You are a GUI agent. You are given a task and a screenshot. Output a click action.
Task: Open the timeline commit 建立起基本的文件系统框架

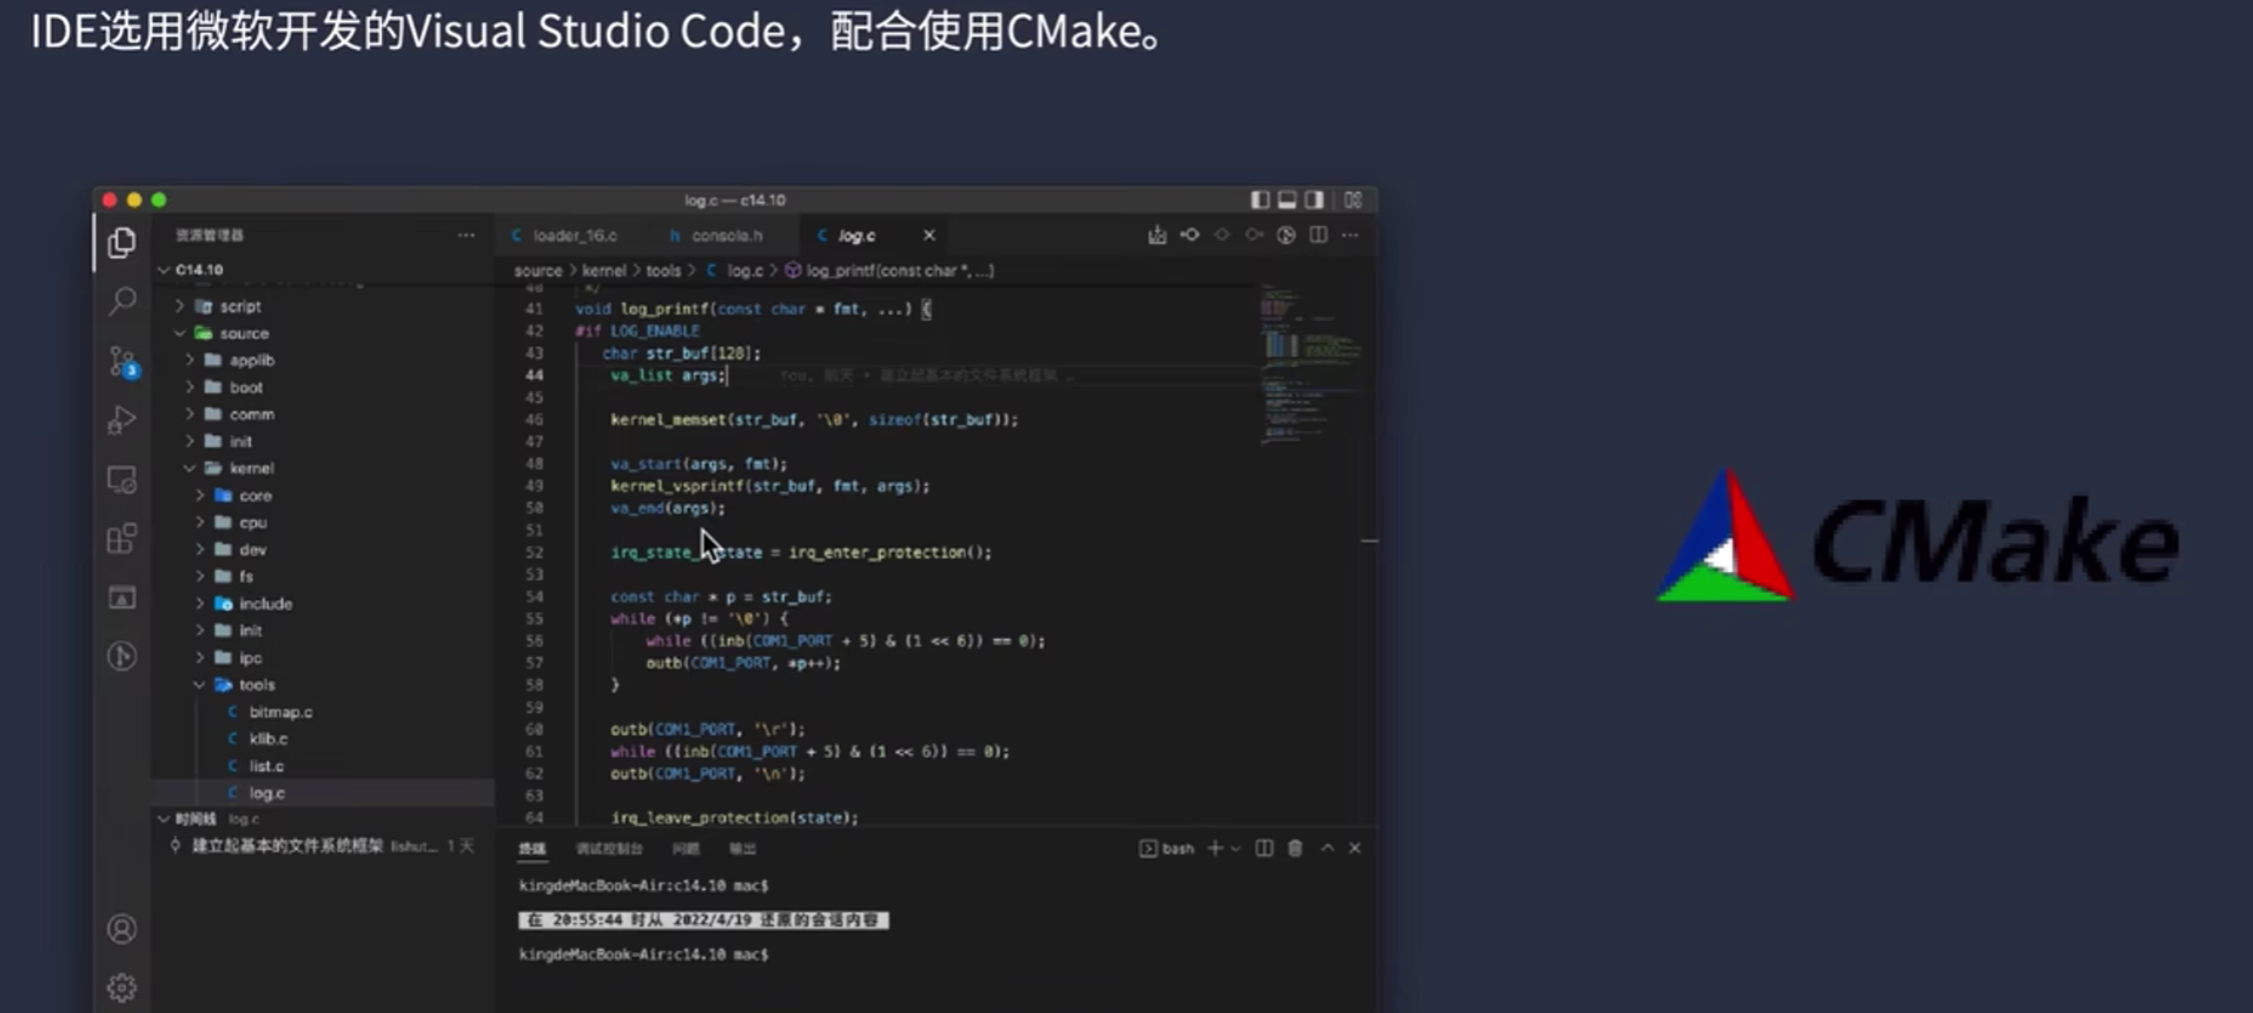(x=288, y=846)
